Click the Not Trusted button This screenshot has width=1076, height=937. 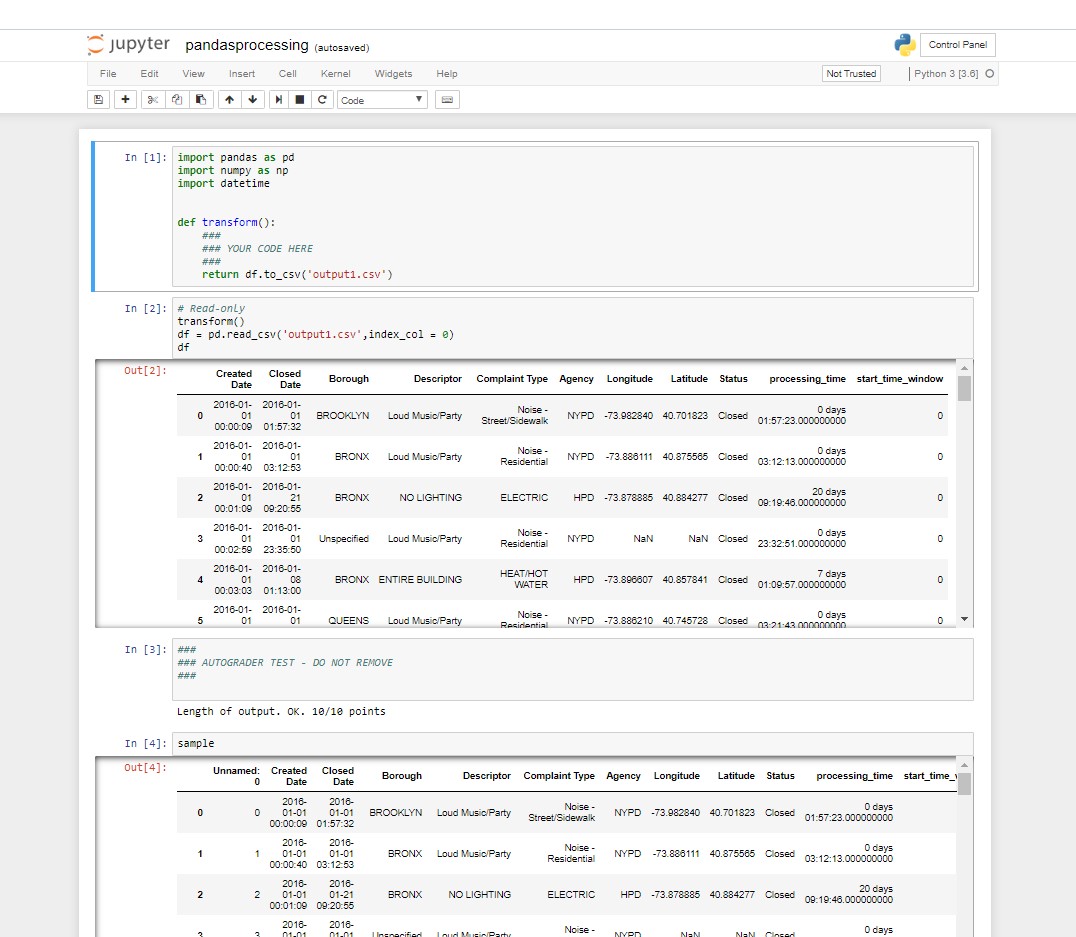(850, 73)
